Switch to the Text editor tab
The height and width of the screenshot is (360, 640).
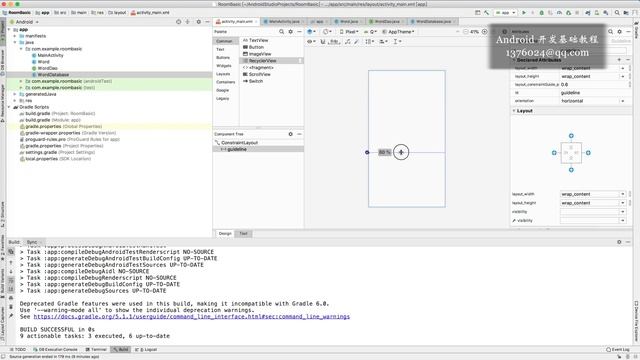(244, 233)
